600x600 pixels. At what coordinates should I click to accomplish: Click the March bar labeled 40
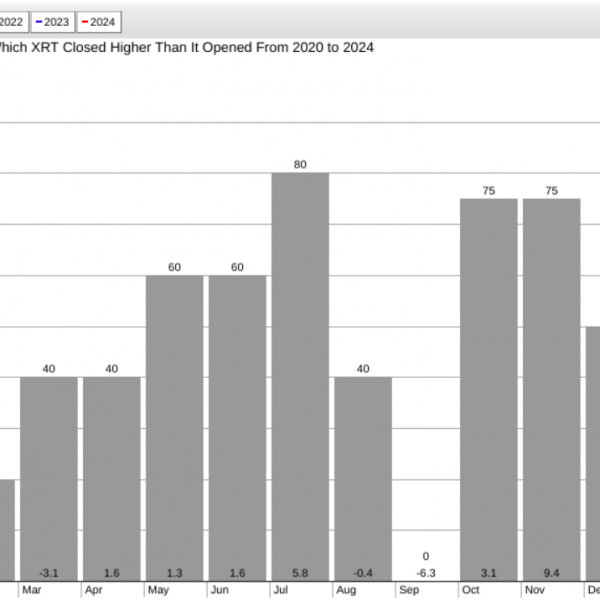49,479
